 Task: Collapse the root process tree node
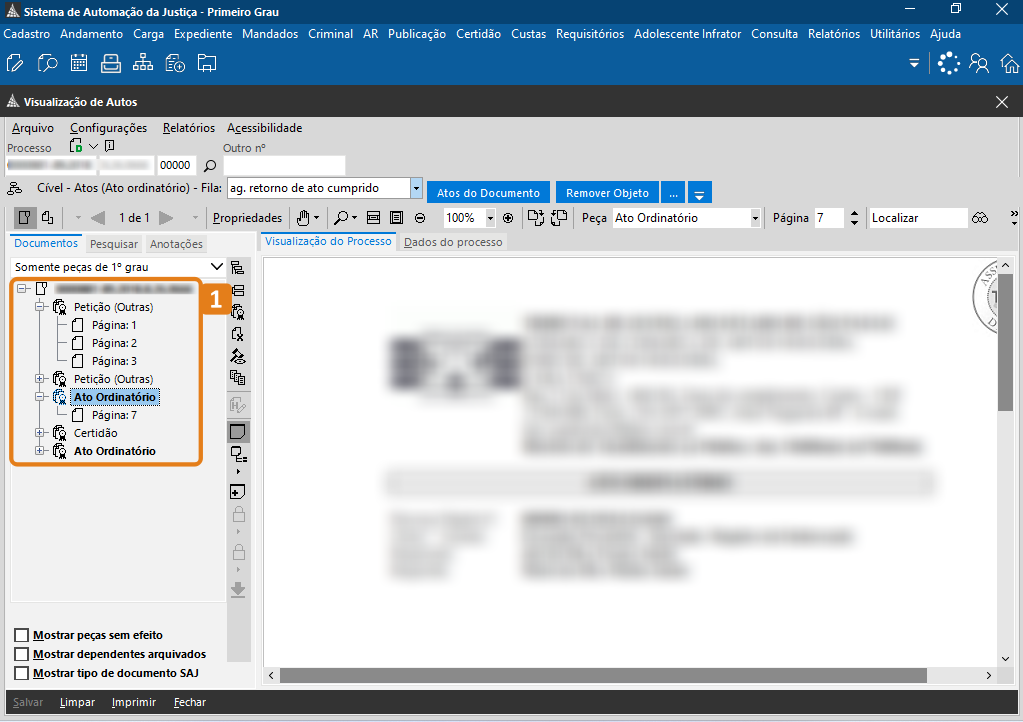pos(22,288)
